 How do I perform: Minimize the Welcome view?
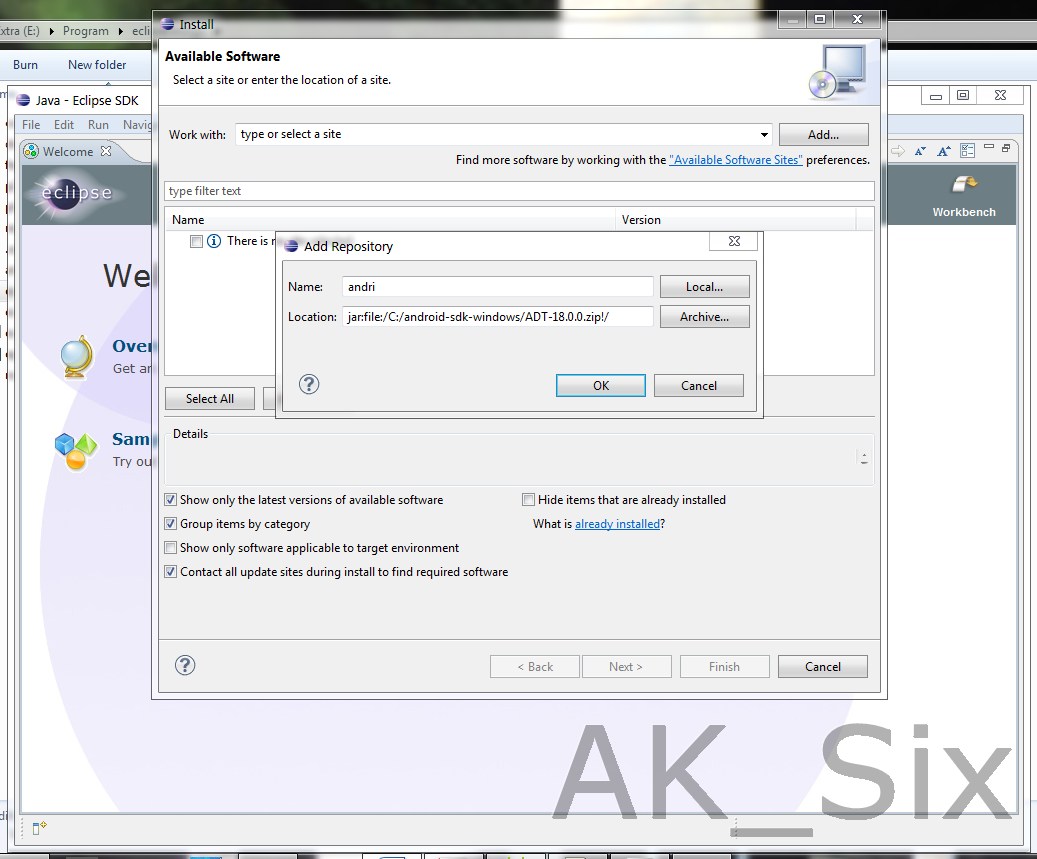pyautogui.click(x=989, y=147)
